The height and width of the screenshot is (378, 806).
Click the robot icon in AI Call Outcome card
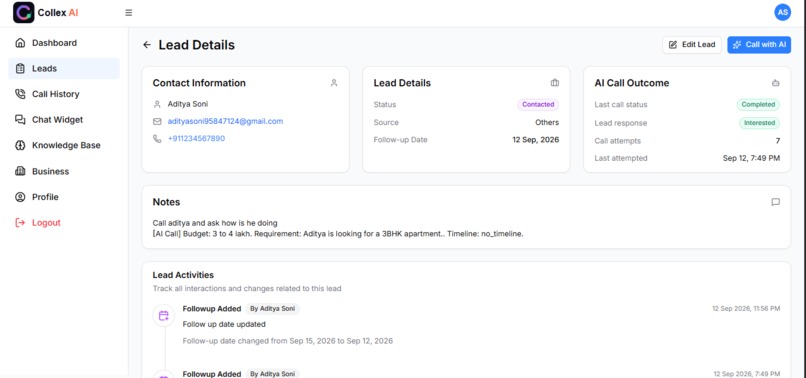pos(776,83)
